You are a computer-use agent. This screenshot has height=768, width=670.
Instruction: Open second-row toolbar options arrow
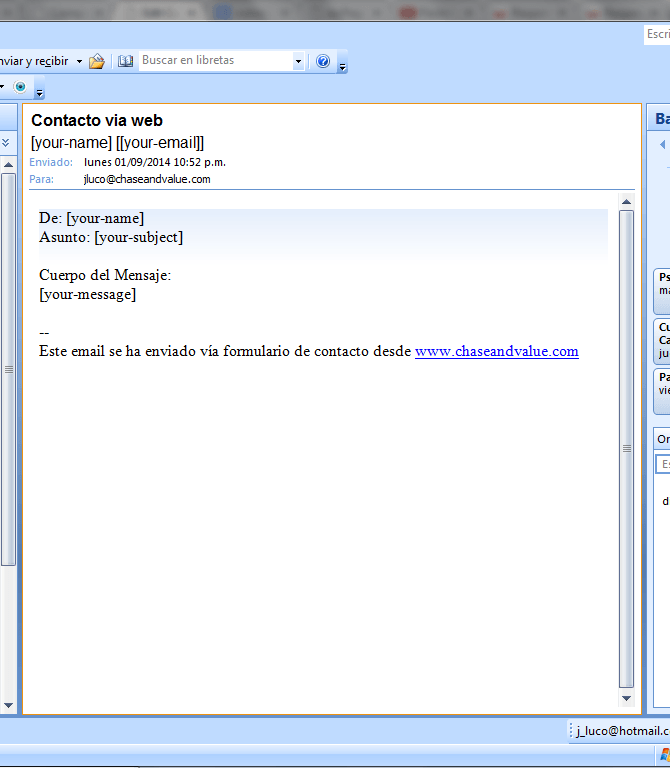pyautogui.click(x=40, y=90)
